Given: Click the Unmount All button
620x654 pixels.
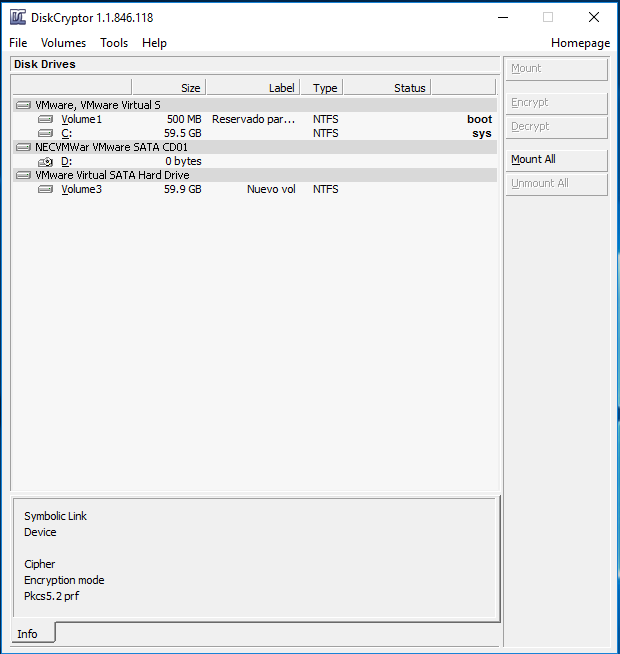Looking at the screenshot, I should tap(557, 184).
